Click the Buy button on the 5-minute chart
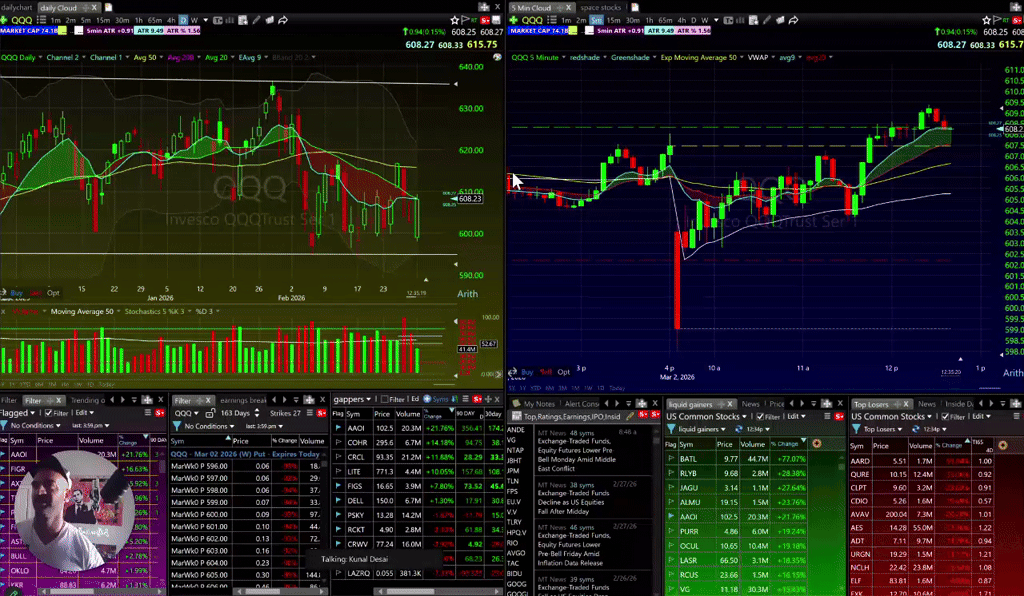 coord(527,371)
